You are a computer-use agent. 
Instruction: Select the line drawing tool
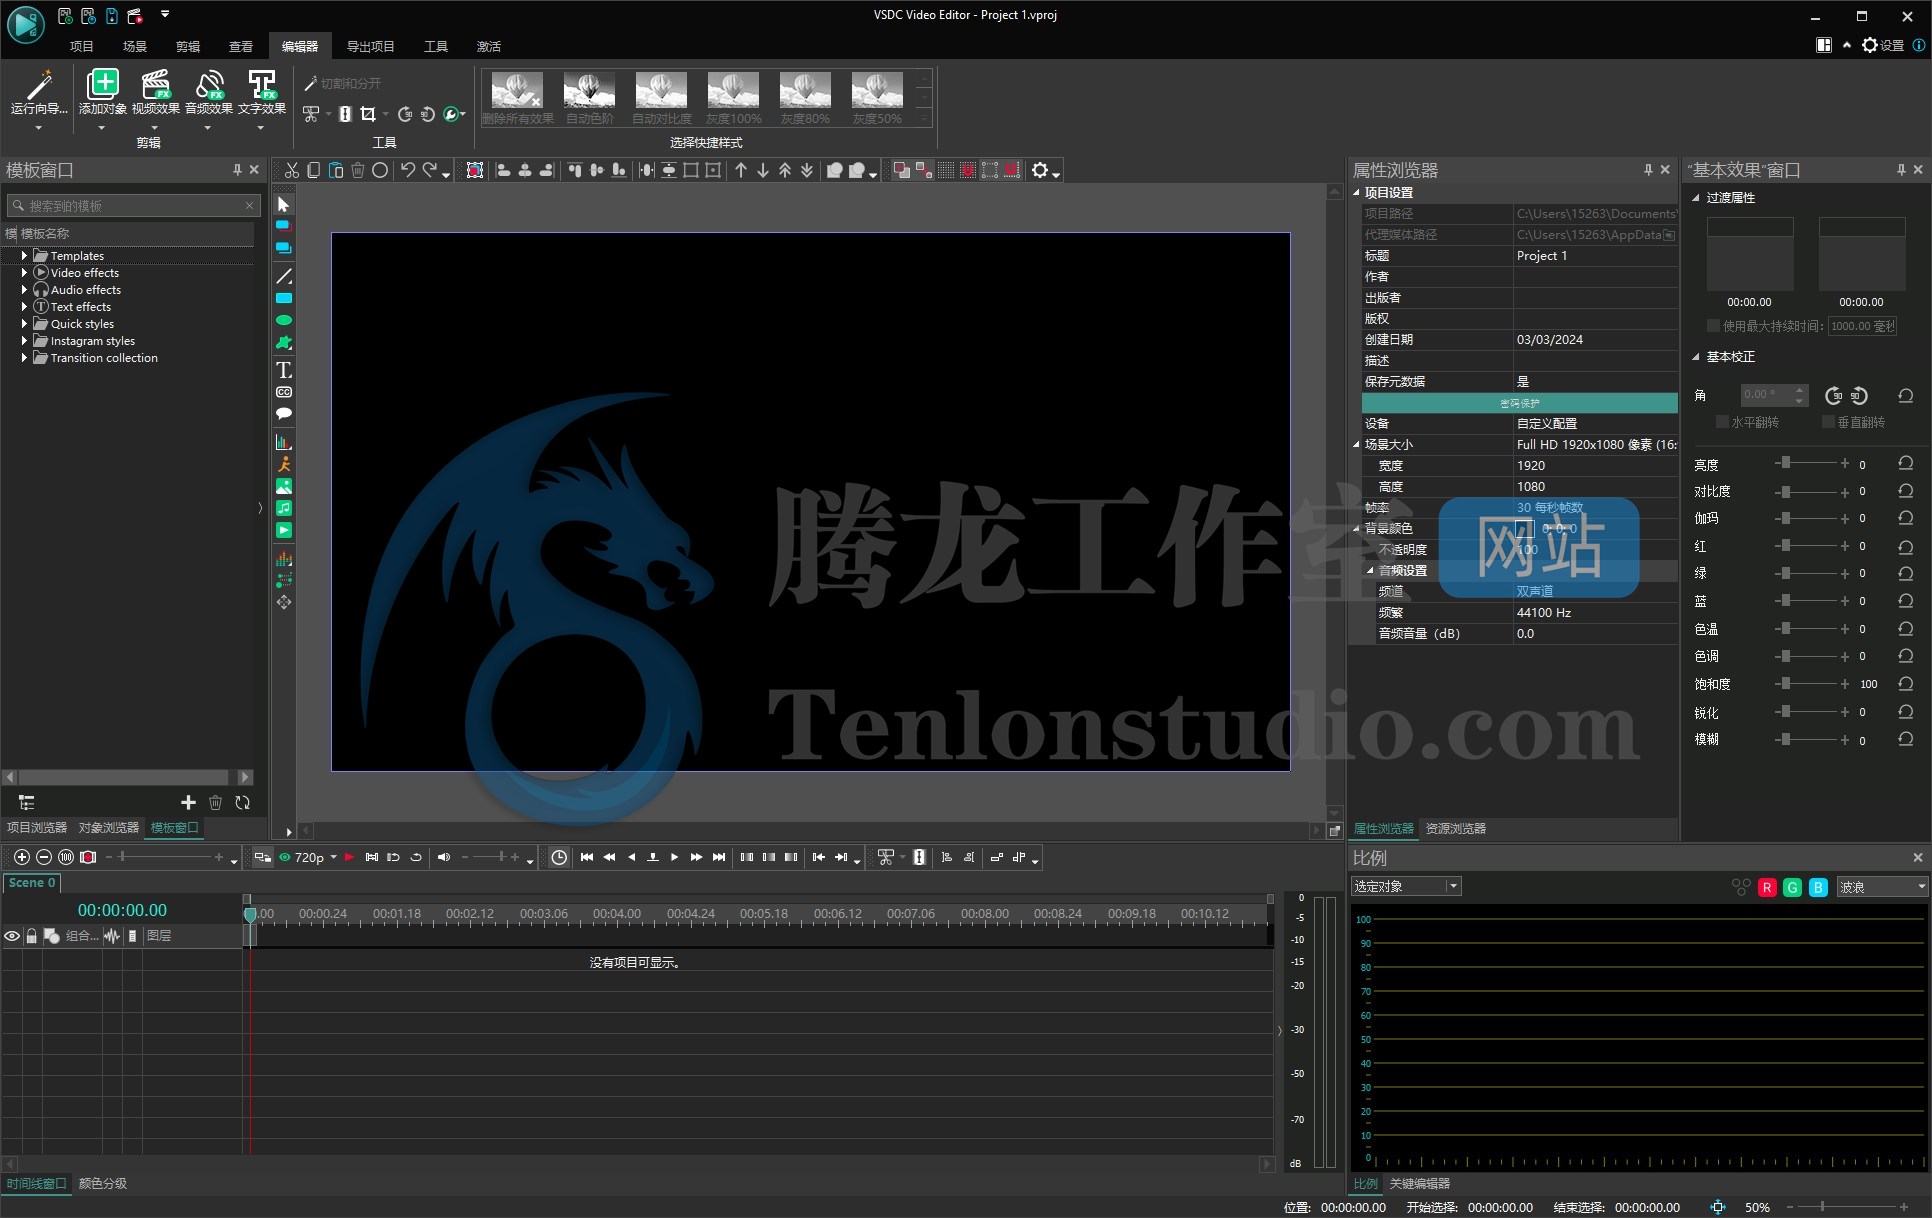click(283, 276)
